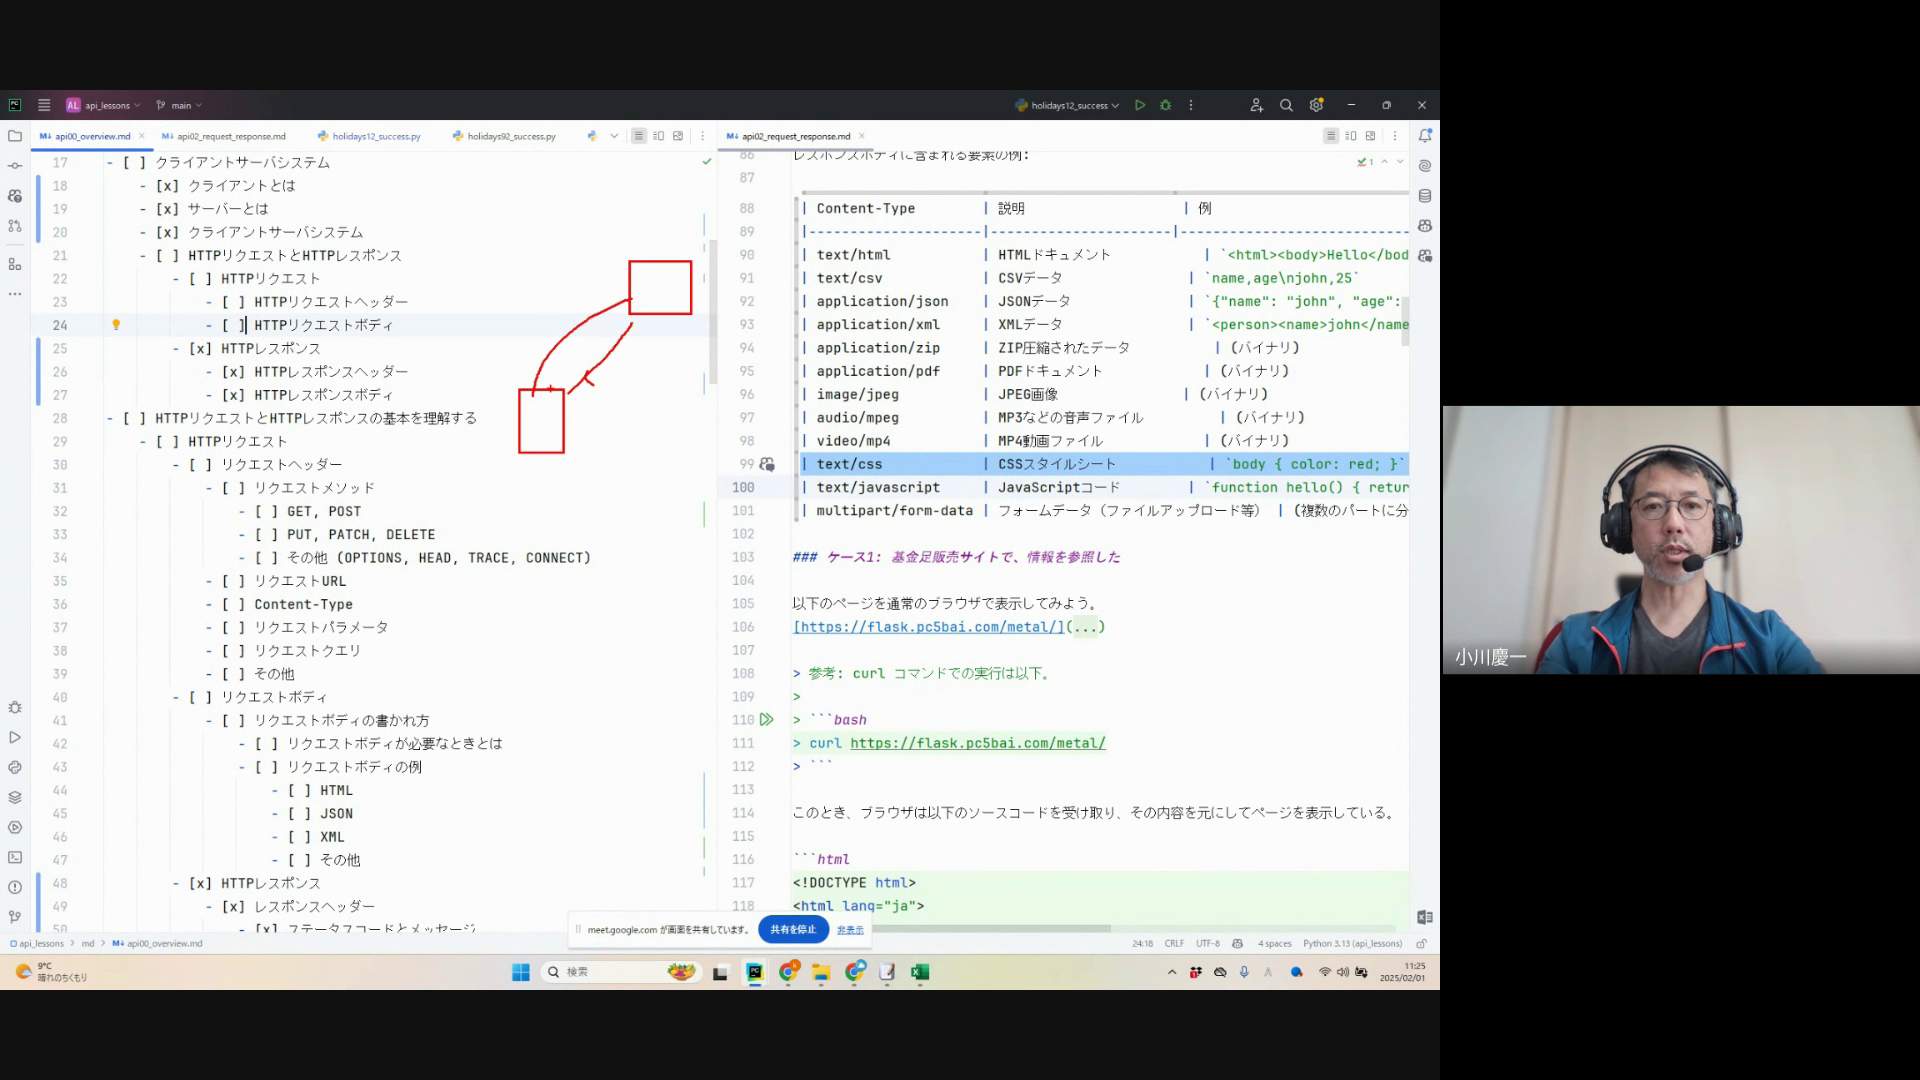Run the holidays12_success configuration
Screen dimensions: 1920x1080
(1139, 105)
